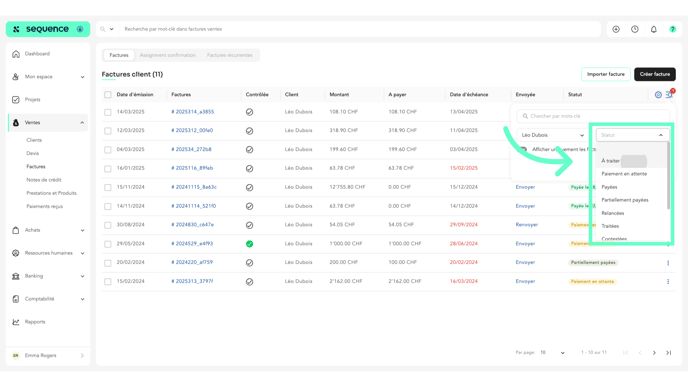The width and height of the screenshot is (688, 387).
Task: Click the controlled check icon for invoice 2025313_3797f
Action: coord(249,282)
